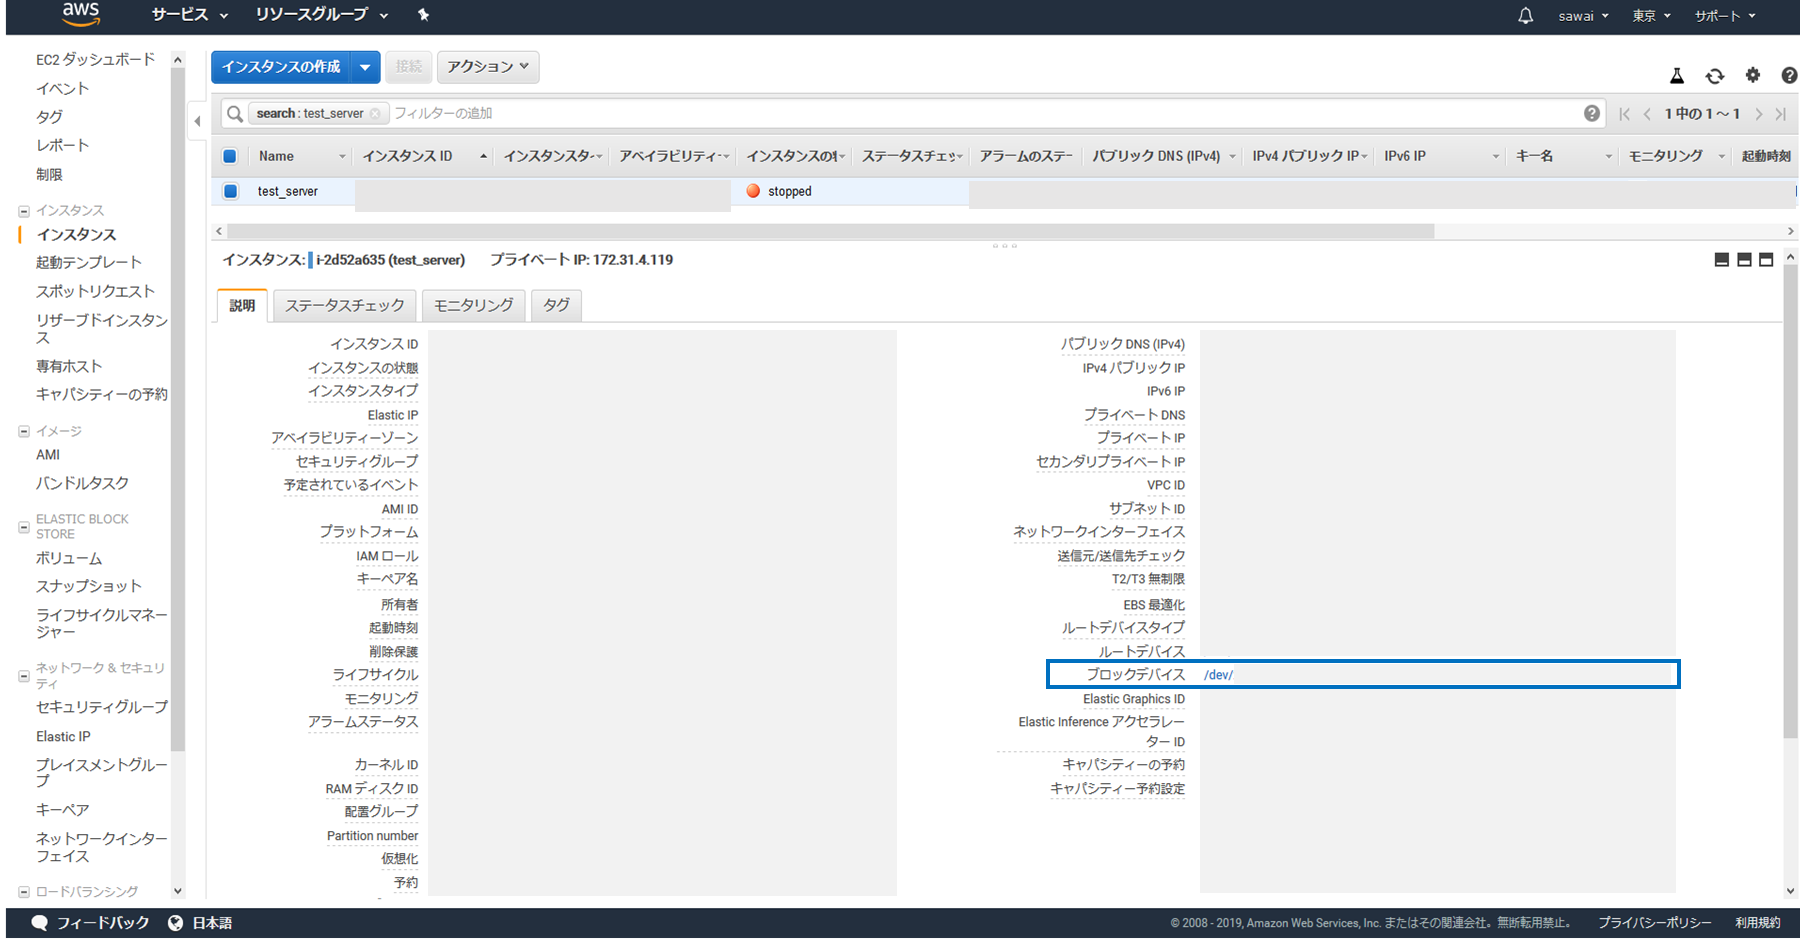This screenshot has height=939, width=1800.
Task: Click the table's horizontal scrollbar
Action: 831,231
